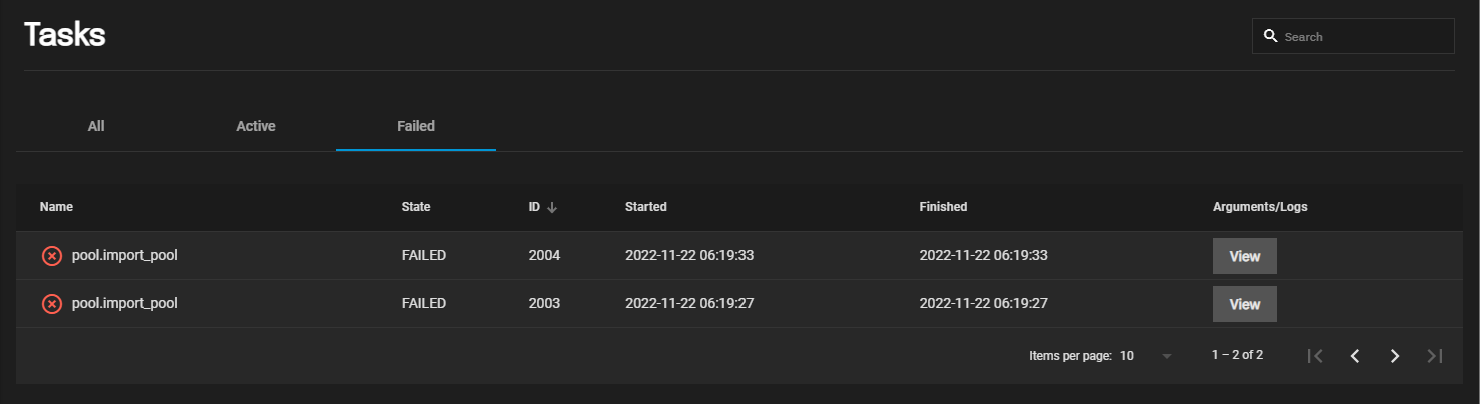
Task: Go to the first page
Action: 1316,356
